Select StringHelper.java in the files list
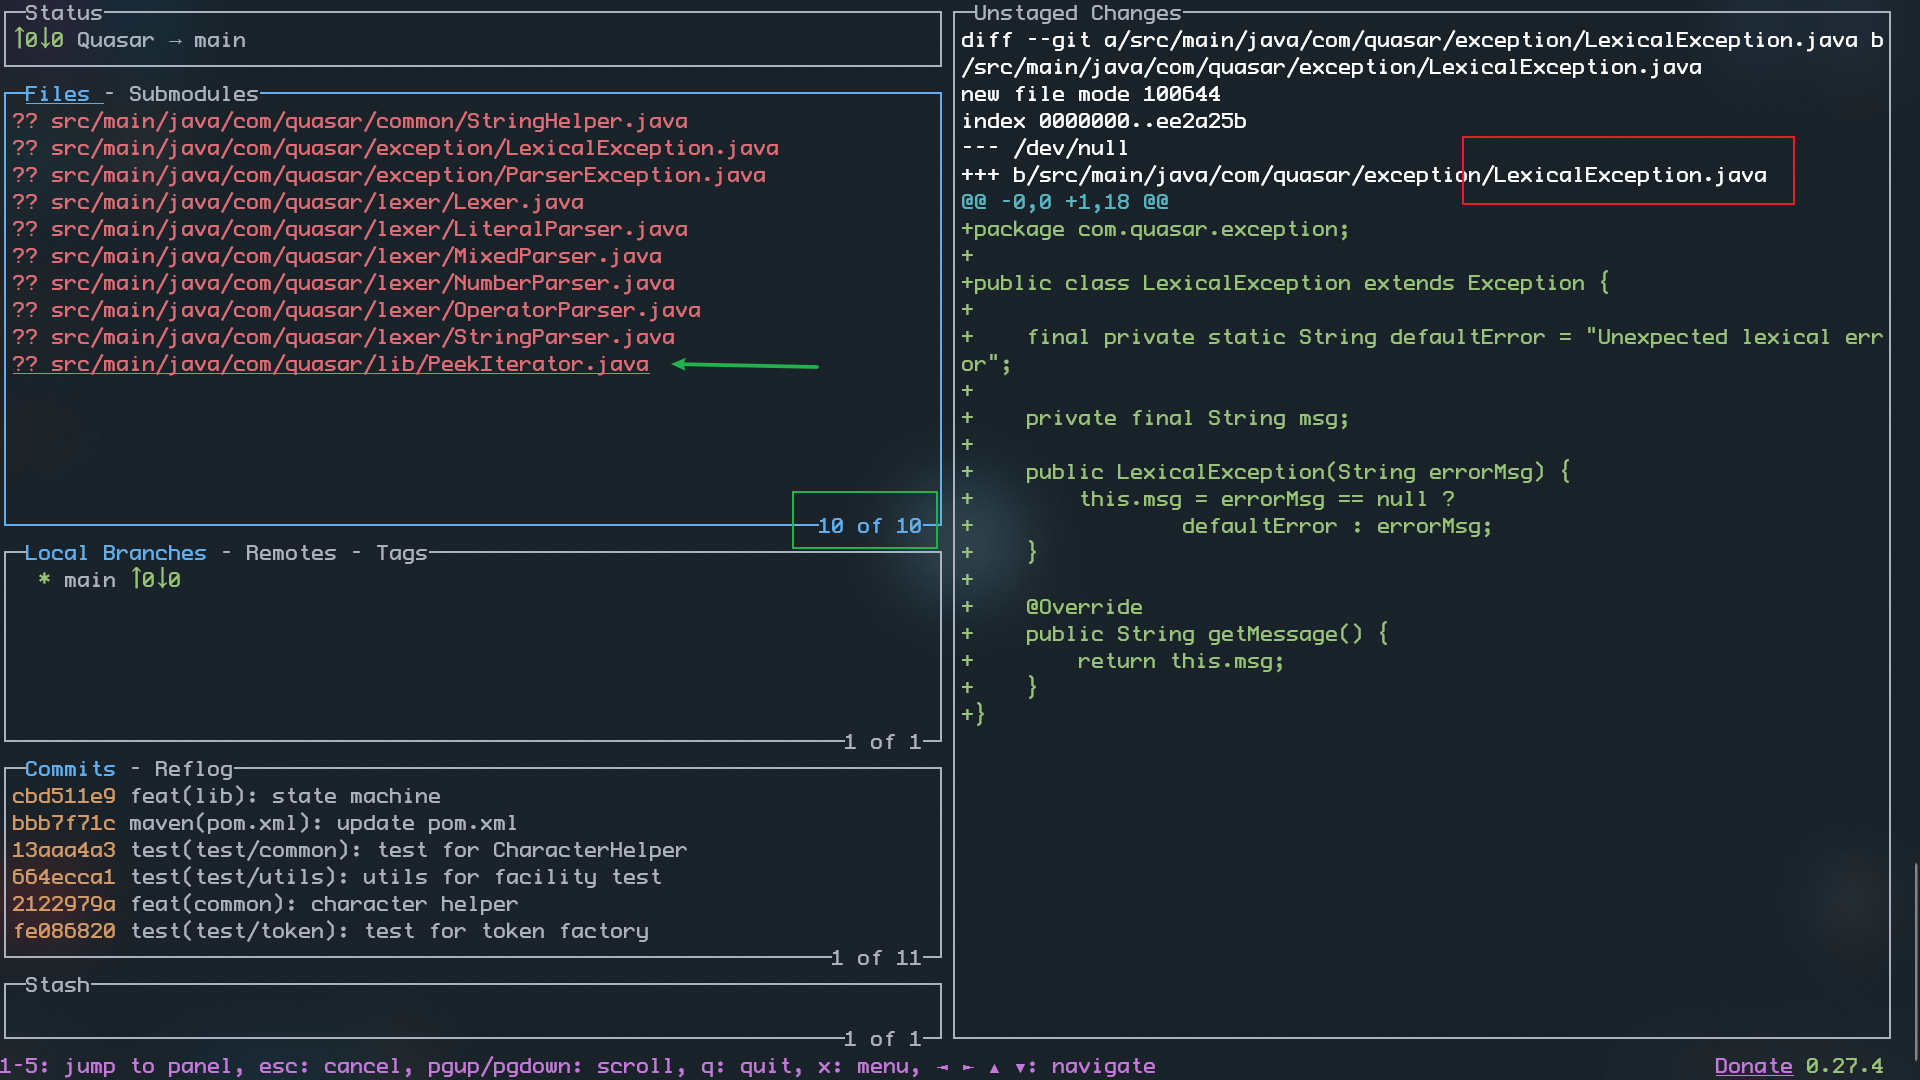1920x1080 pixels. point(350,121)
